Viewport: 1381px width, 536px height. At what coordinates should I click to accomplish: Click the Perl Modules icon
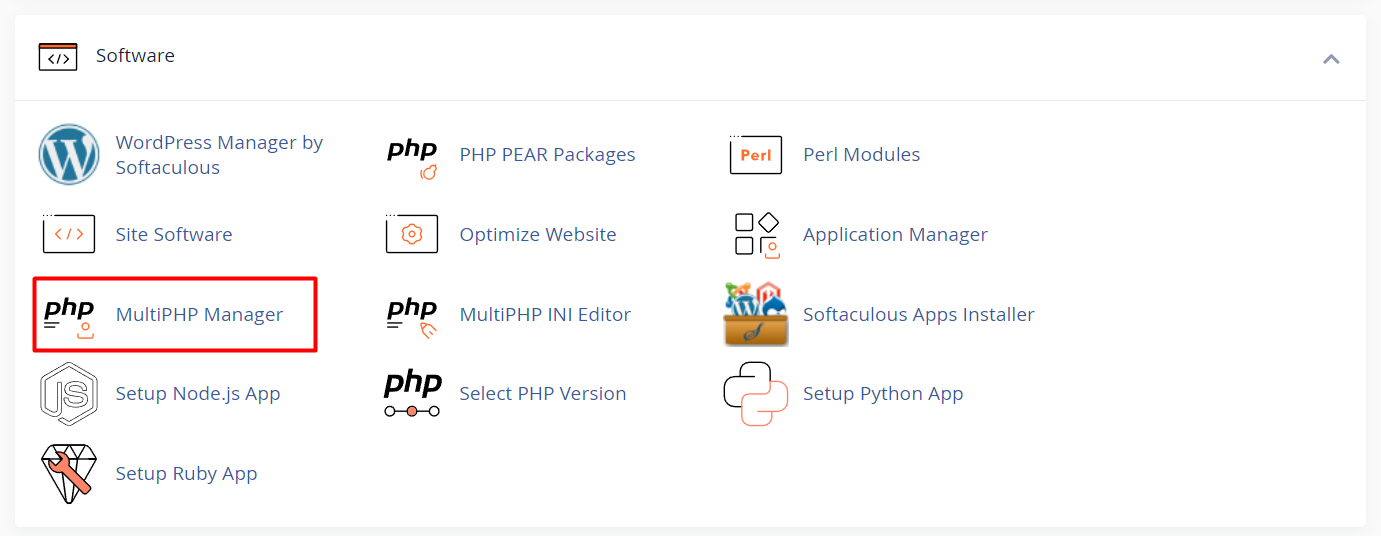[756, 155]
